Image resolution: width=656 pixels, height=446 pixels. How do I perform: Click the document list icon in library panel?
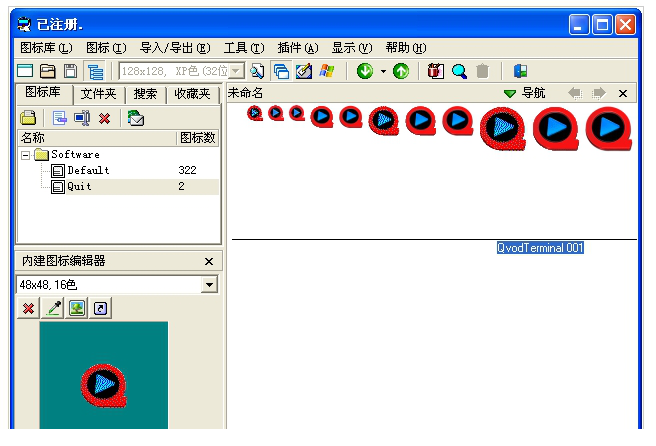(x=59, y=118)
